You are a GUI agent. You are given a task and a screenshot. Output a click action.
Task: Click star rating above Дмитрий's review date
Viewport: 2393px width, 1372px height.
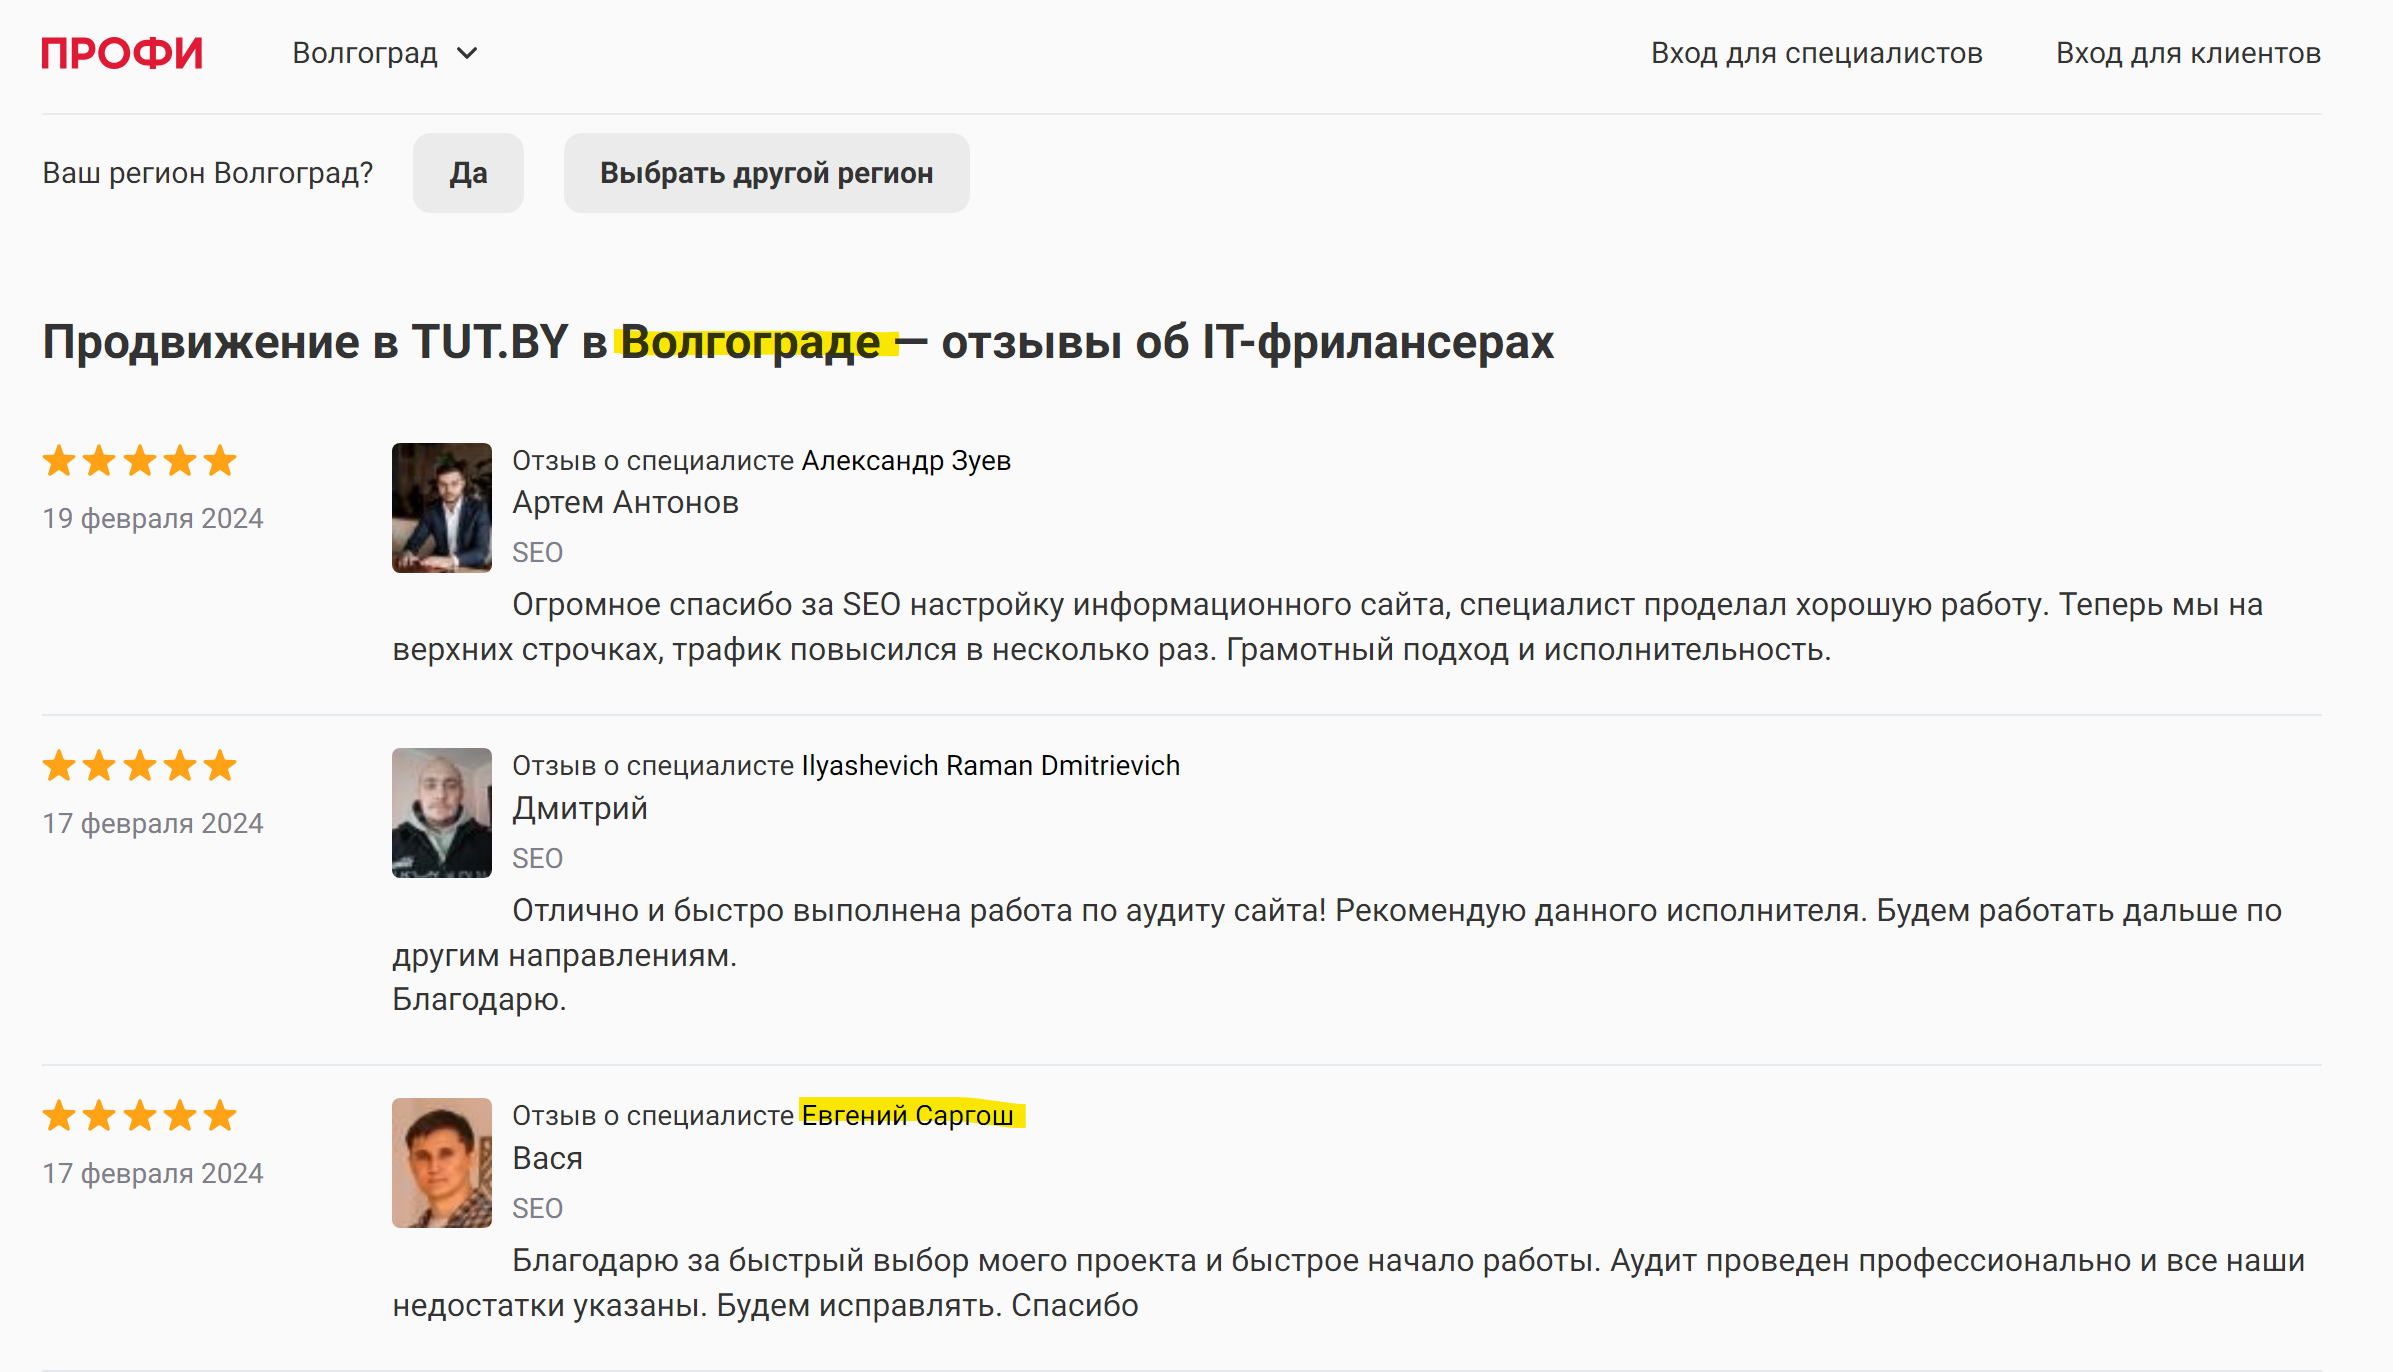point(139,766)
